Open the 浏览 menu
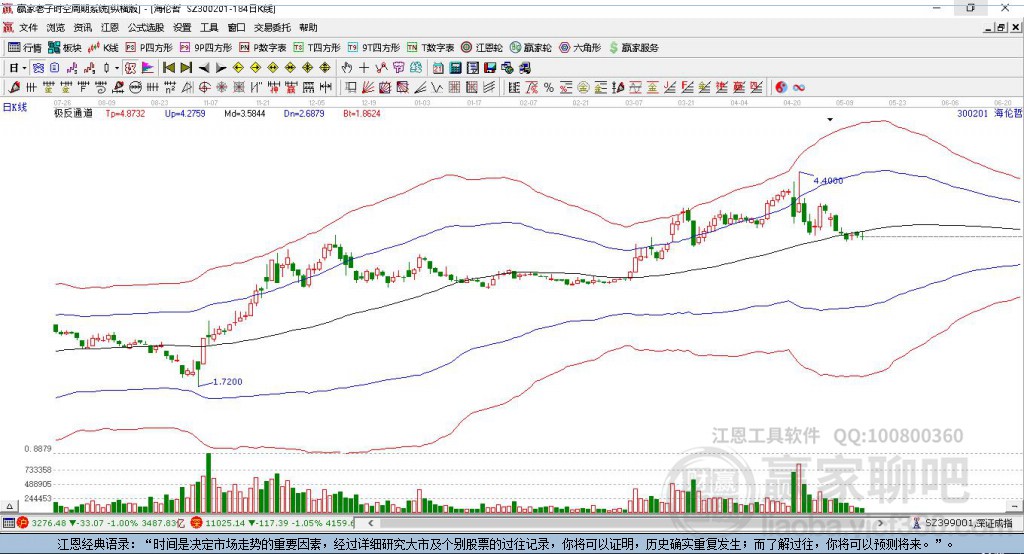This screenshot has width=1024, height=554. coord(56,27)
